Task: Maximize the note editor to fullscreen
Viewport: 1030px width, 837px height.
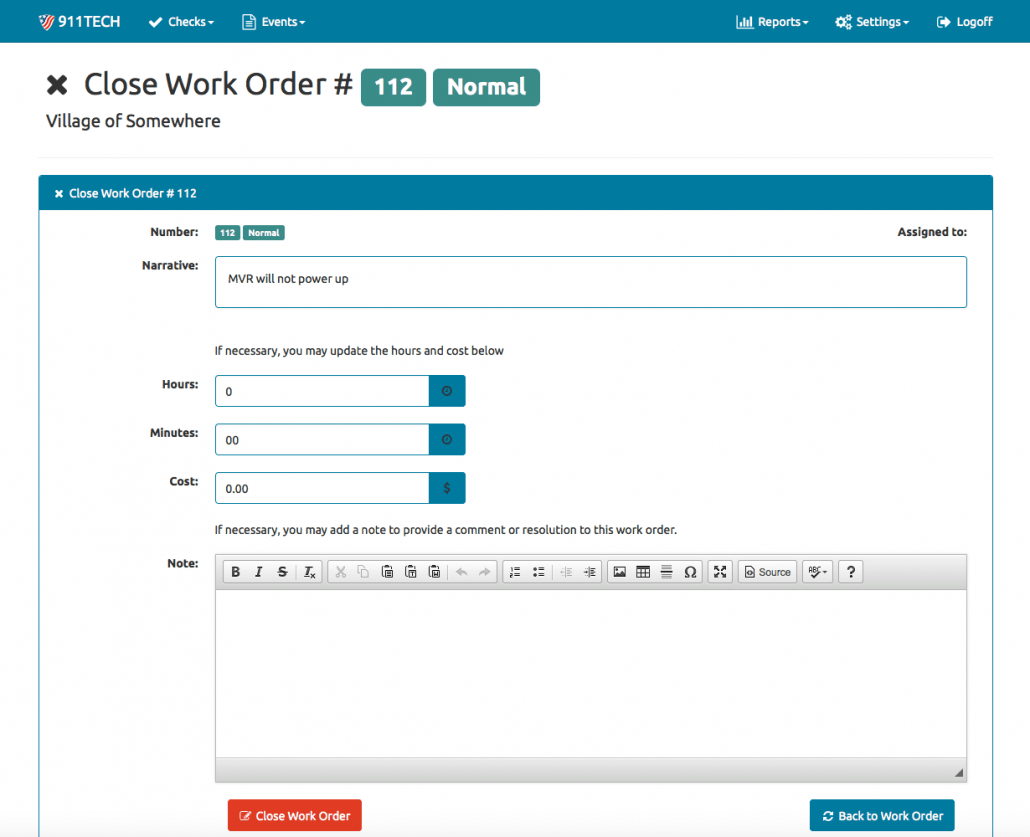Action: pyautogui.click(x=719, y=571)
